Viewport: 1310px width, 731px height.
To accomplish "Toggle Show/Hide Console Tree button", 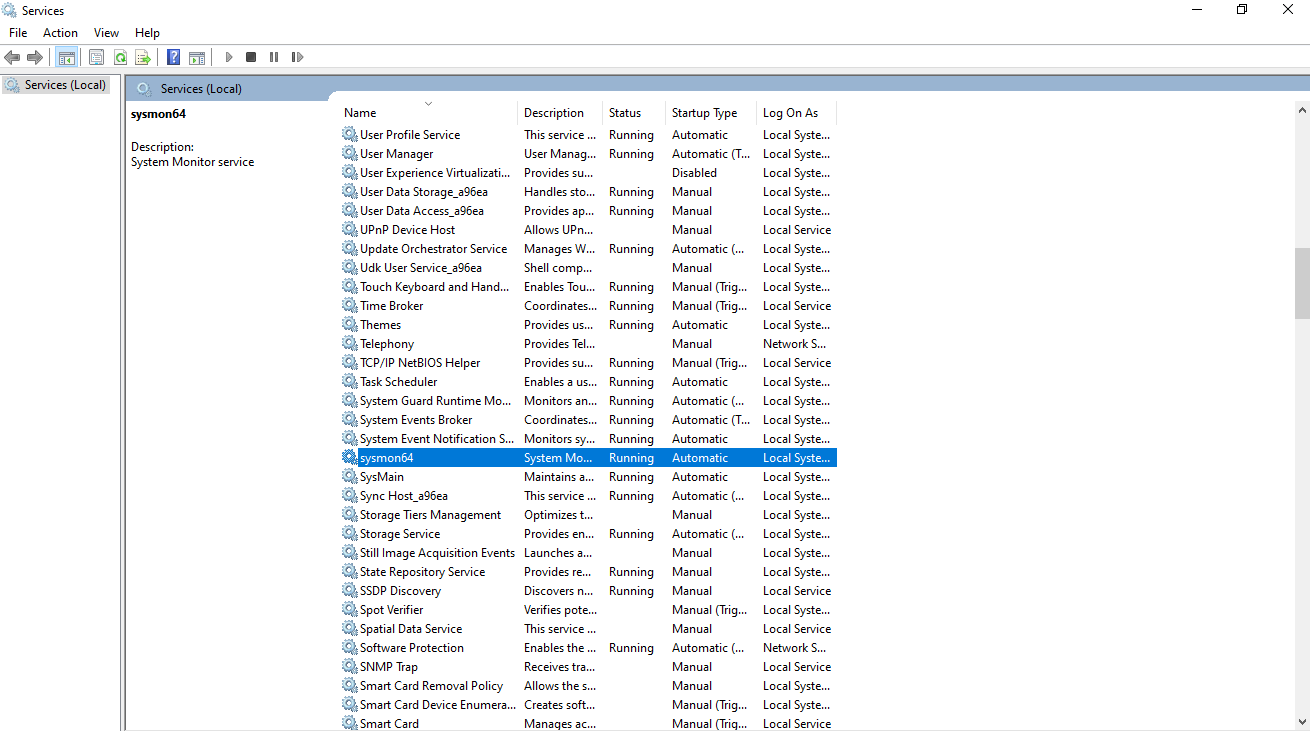I will [x=67, y=57].
